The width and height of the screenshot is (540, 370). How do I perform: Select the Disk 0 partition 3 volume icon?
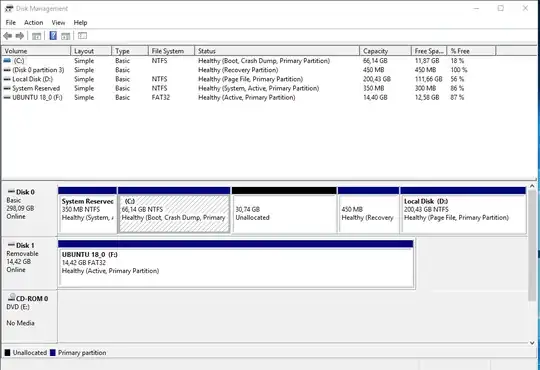[7, 70]
